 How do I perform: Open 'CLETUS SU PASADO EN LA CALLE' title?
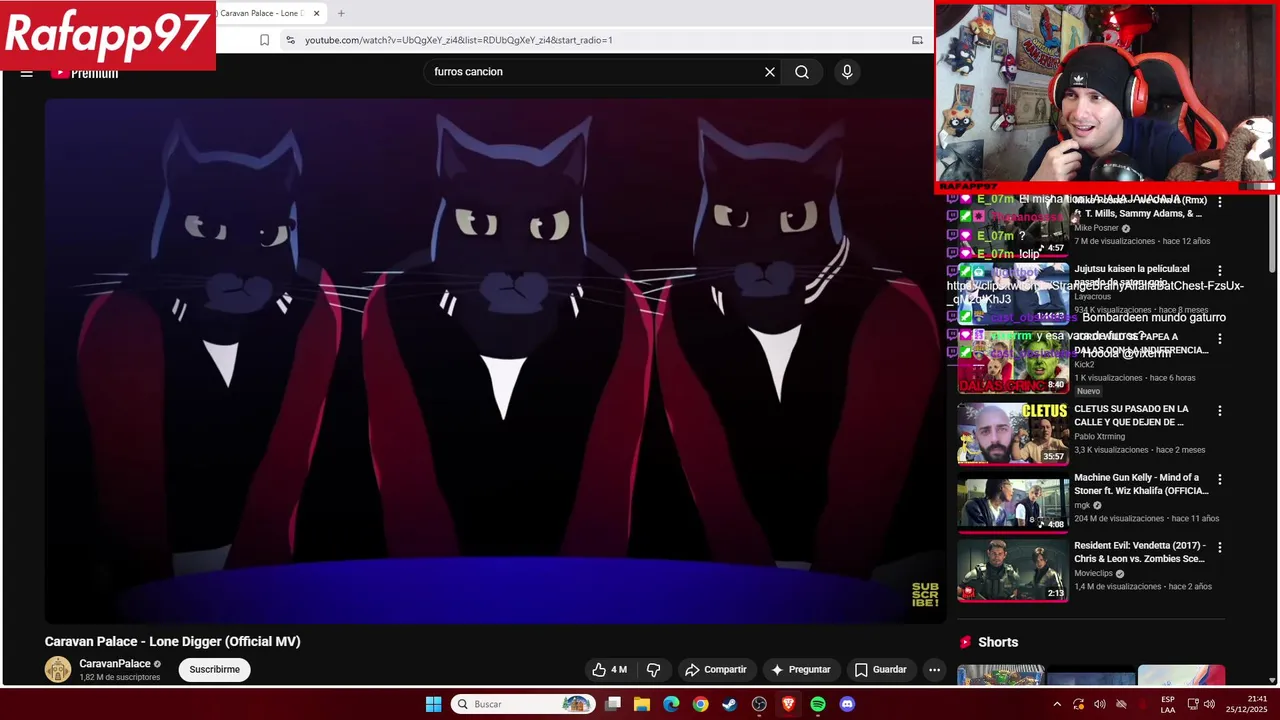click(x=1131, y=416)
